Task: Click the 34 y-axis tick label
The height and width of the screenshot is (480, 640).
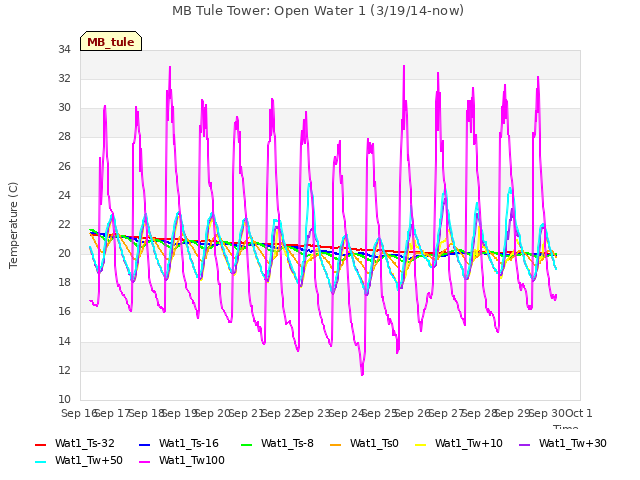Action: coord(64,50)
